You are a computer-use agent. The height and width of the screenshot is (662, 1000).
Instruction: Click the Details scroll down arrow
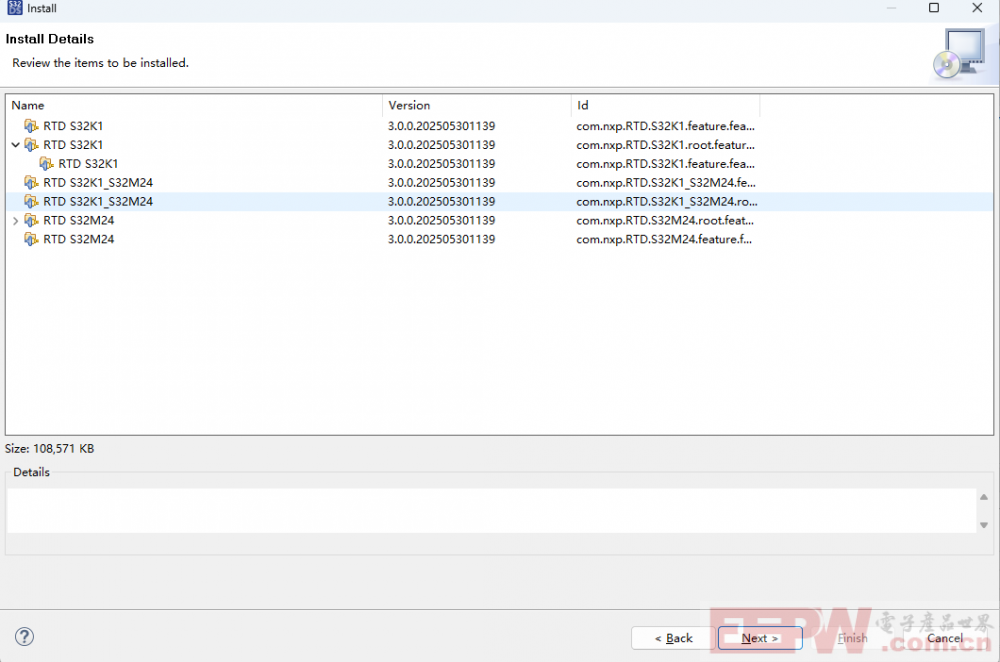(x=984, y=525)
